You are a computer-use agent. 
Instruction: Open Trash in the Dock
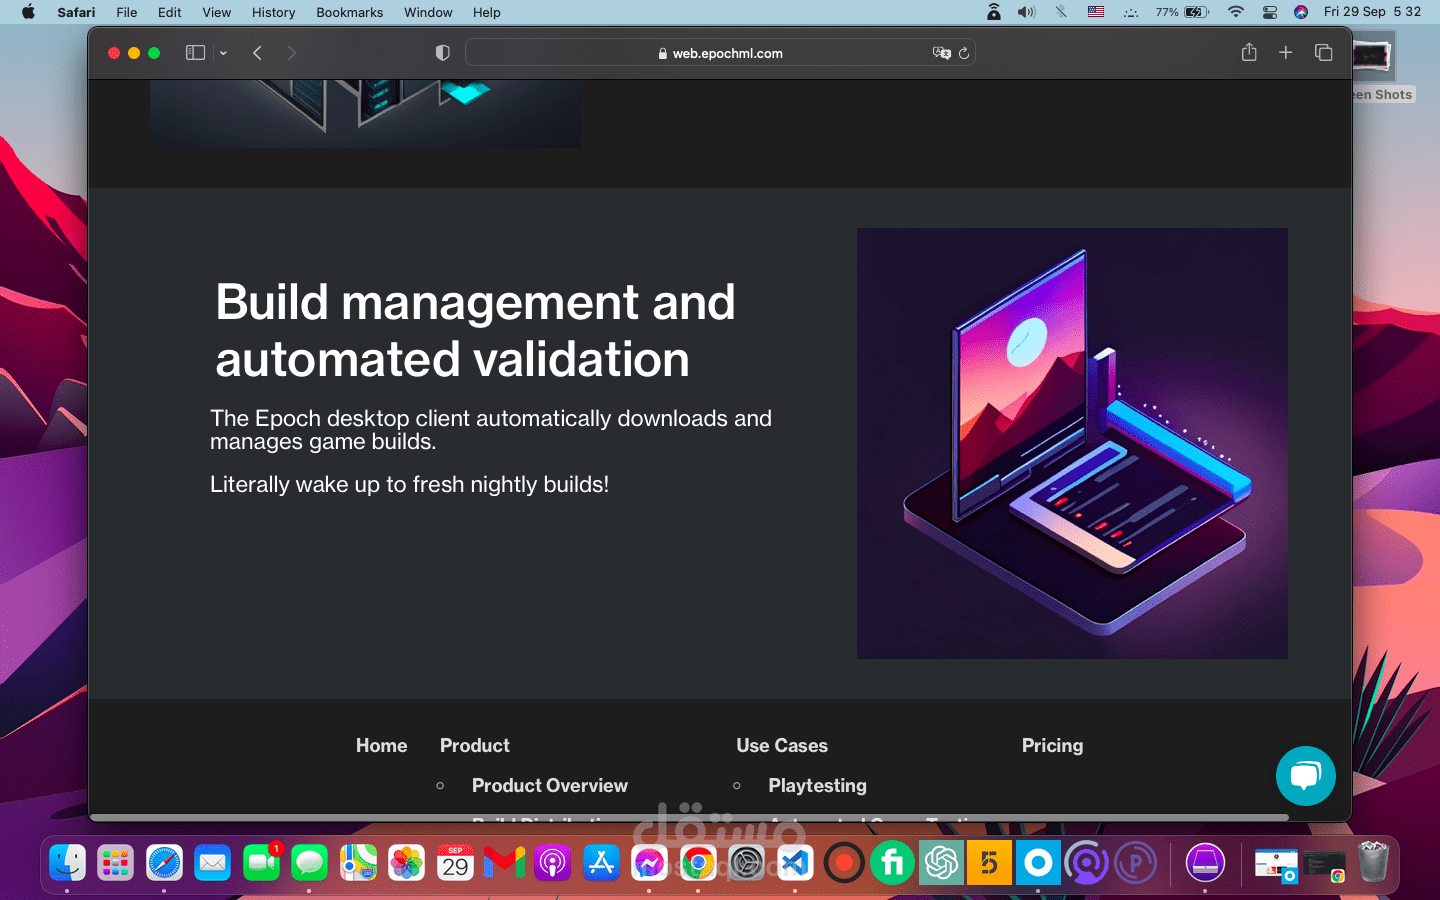[1373, 862]
